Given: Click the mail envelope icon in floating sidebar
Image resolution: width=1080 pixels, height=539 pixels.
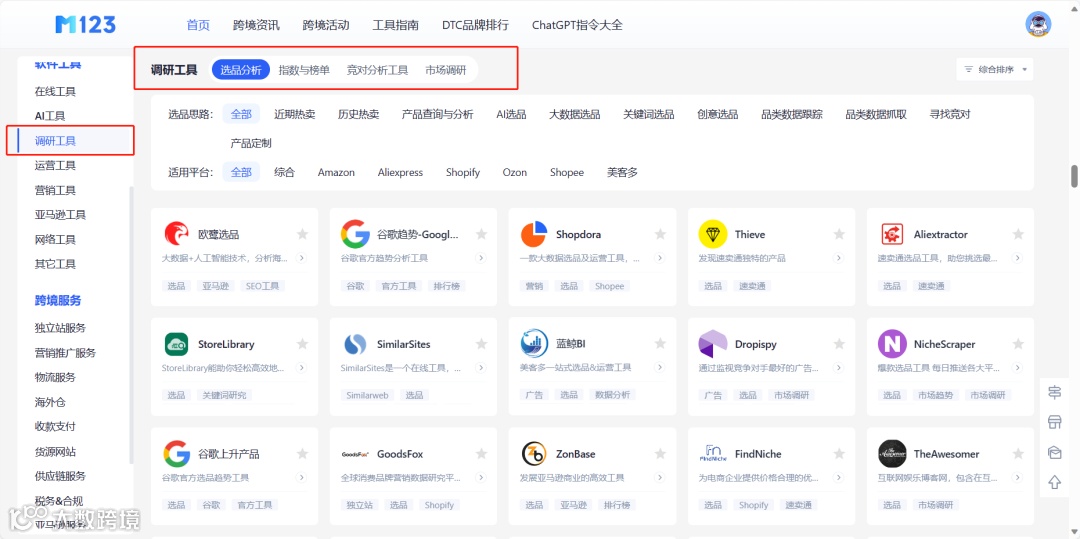Looking at the screenshot, I should 1055,452.
